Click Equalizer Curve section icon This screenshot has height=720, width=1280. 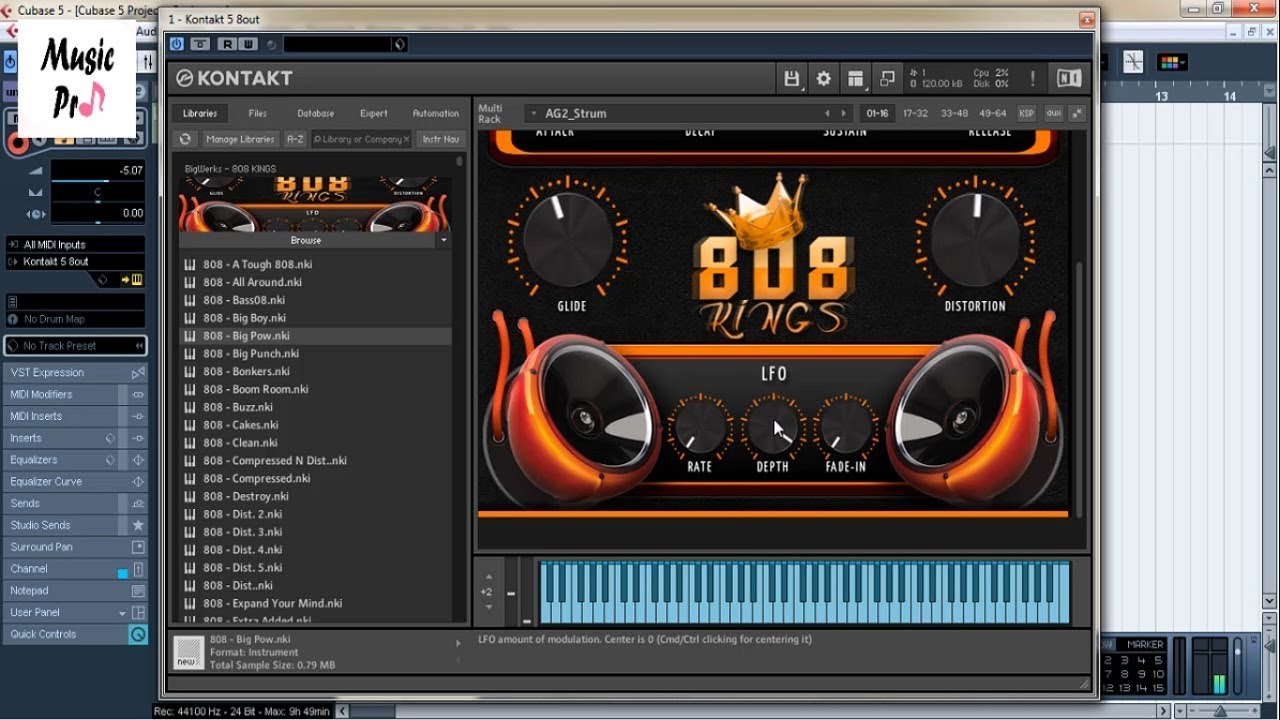pyautogui.click(x=138, y=482)
